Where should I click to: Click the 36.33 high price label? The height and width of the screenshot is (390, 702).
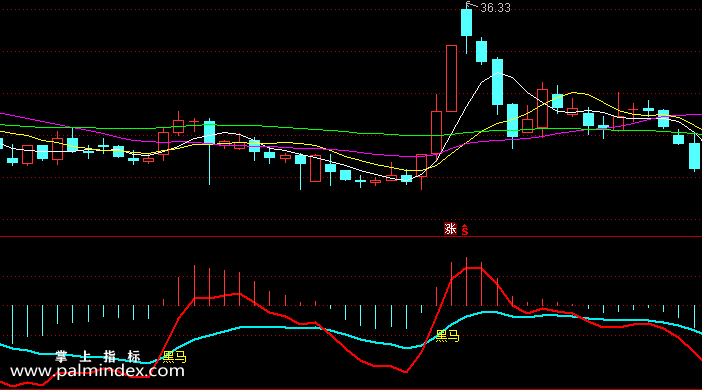pos(495,8)
